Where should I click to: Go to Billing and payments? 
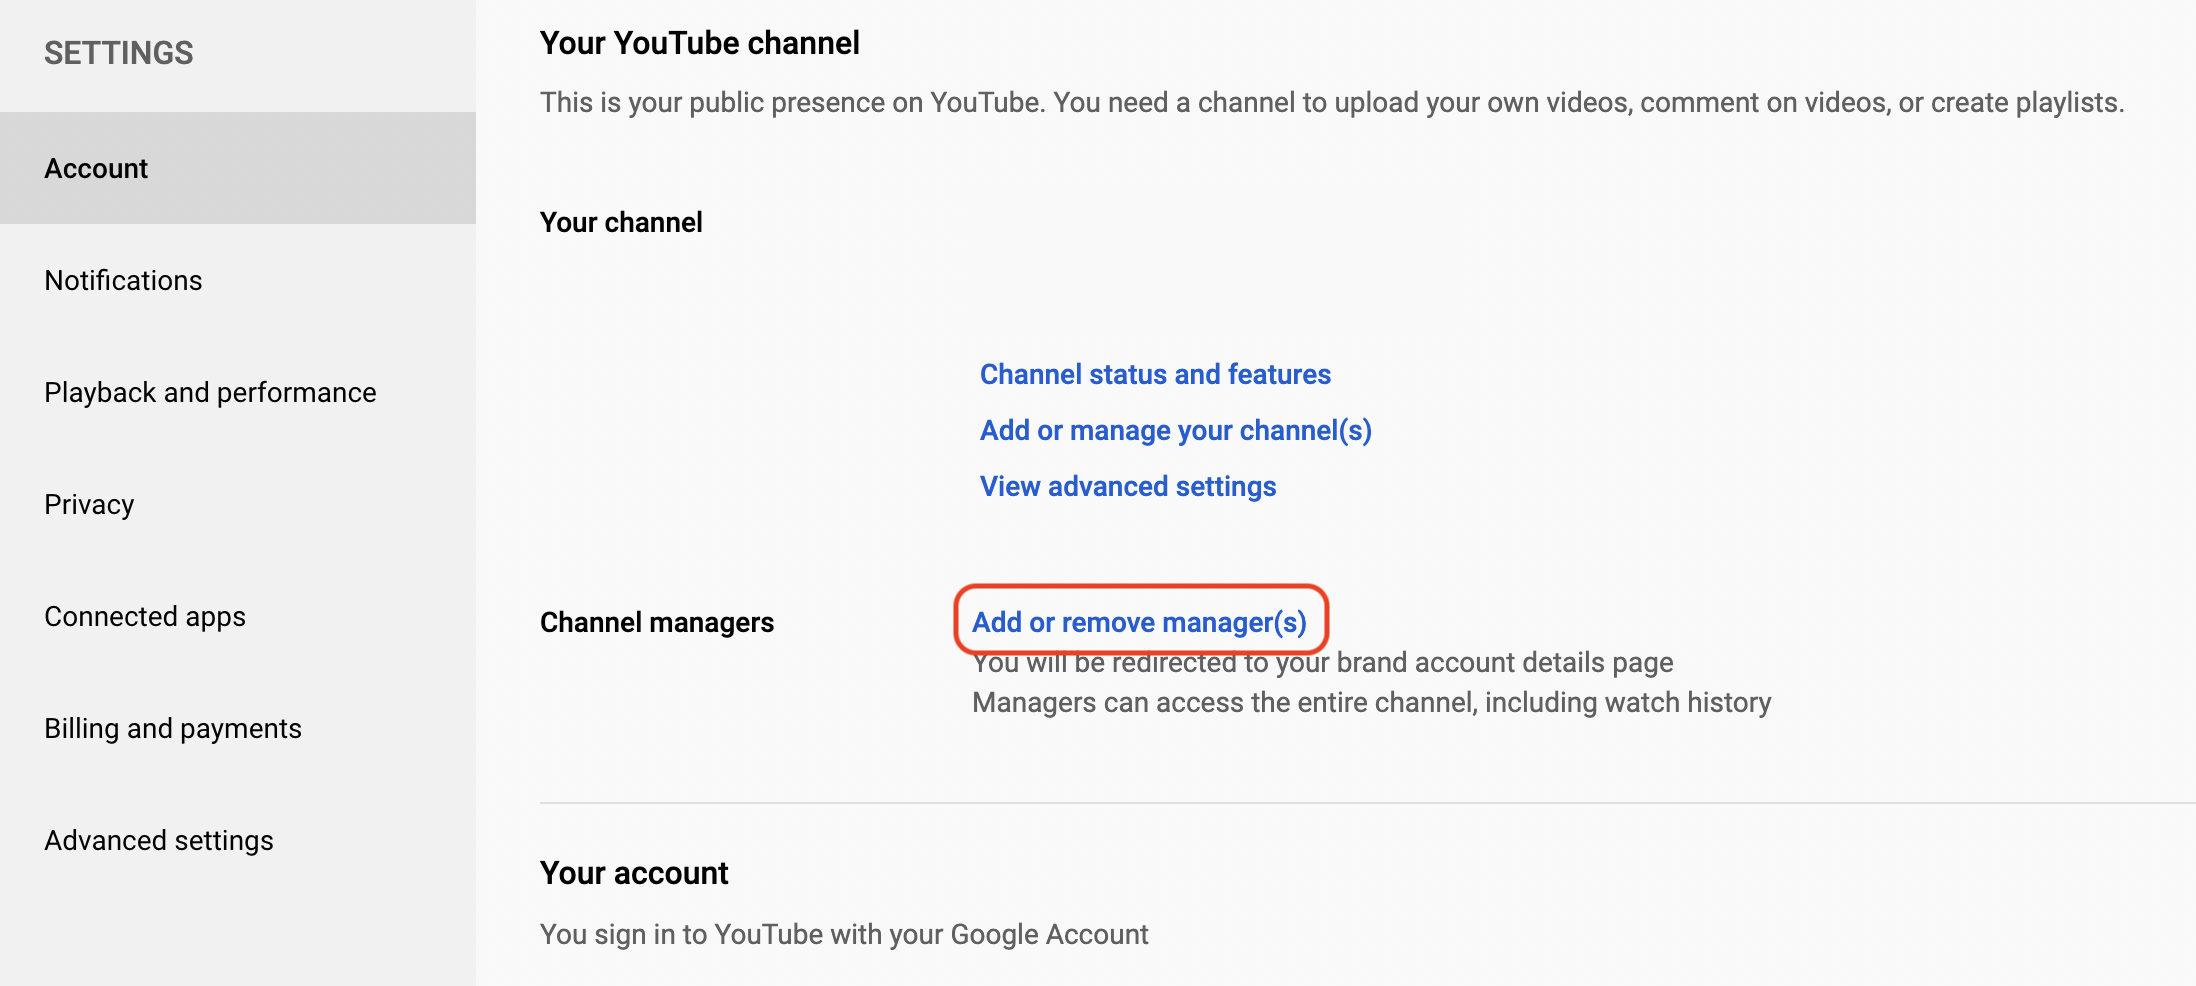point(237,728)
